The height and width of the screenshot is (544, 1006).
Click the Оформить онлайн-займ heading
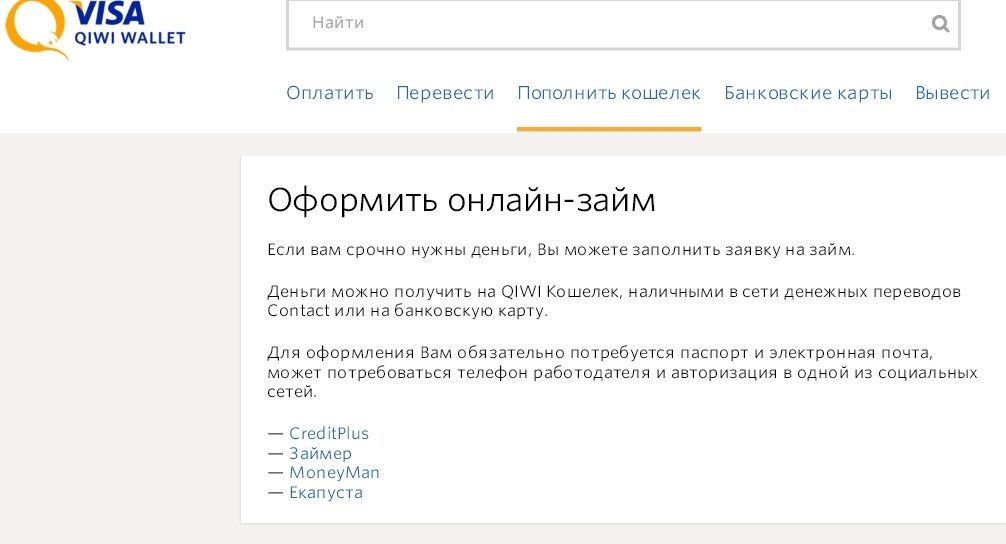(461, 200)
